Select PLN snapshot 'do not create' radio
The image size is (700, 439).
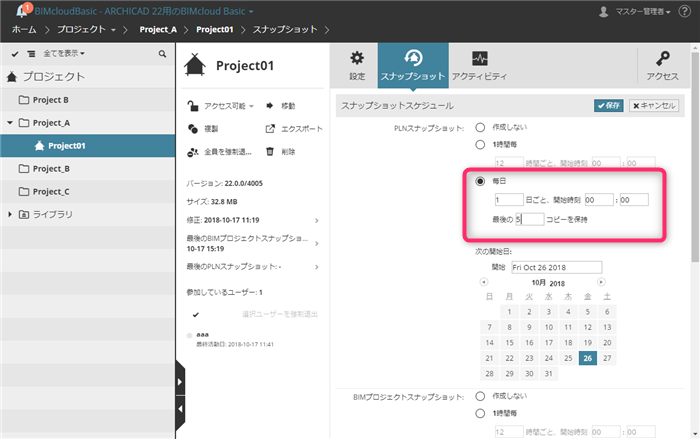480,128
